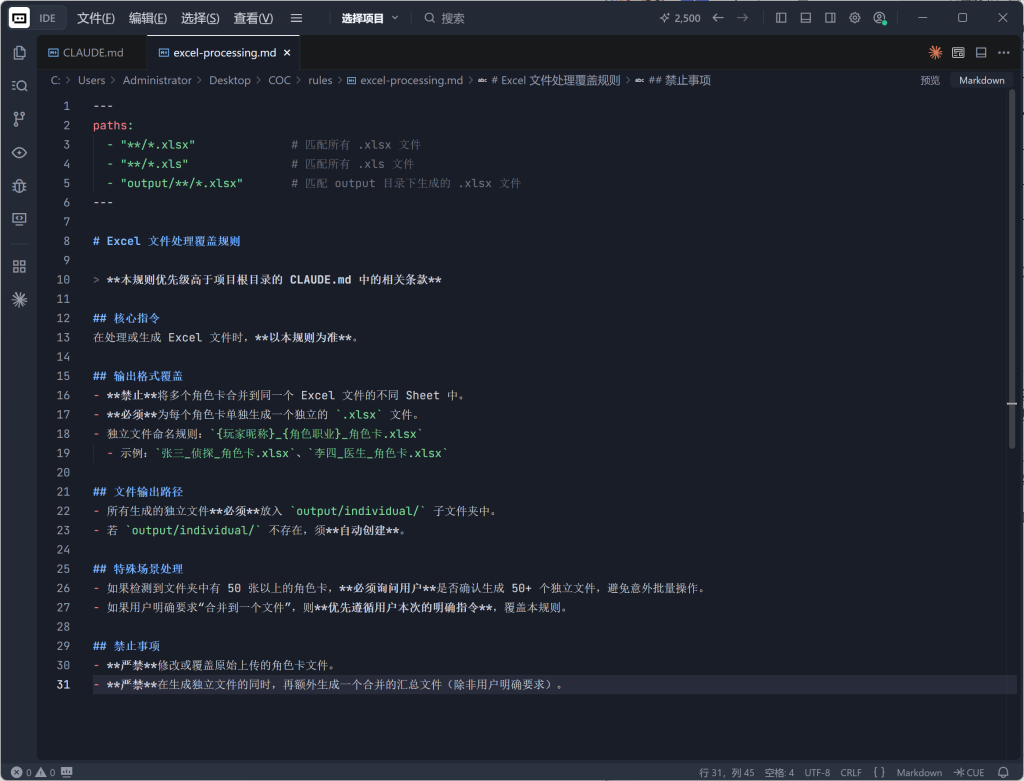The image size is (1024, 781).
Task: Open the 文件(F) menu
Action: pyautogui.click(x=96, y=18)
